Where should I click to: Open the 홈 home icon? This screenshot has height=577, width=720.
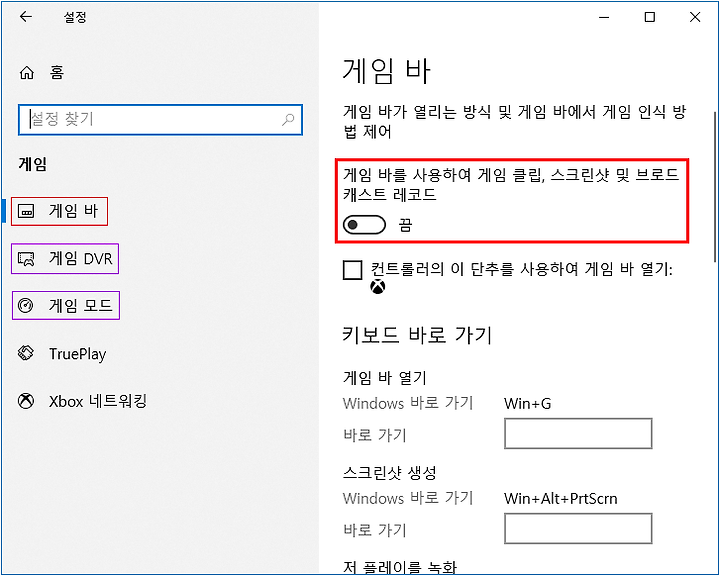[27, 73]
